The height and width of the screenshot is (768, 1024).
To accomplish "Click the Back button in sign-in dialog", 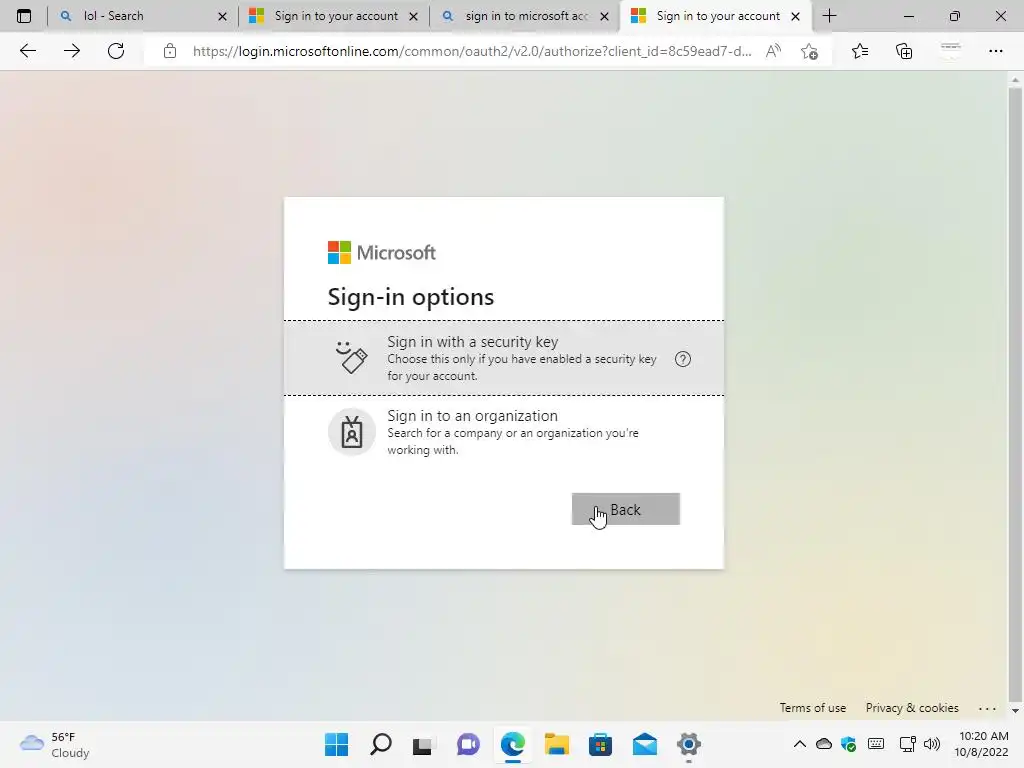I will (626, 509).
